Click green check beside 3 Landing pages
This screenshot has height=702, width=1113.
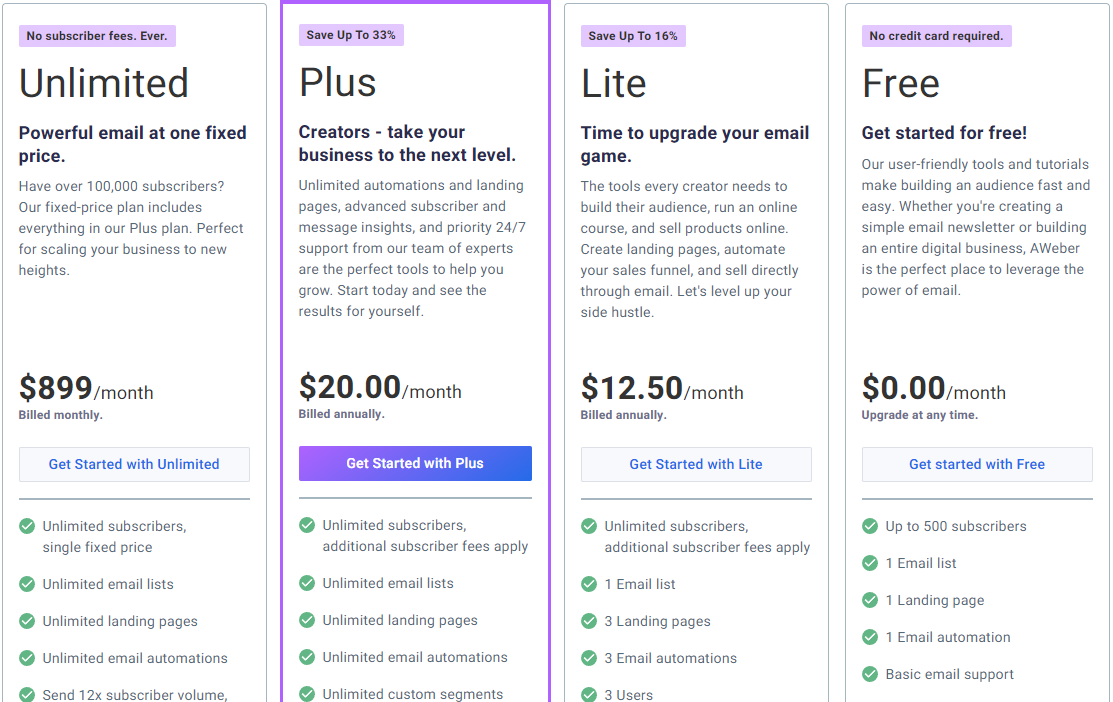pyautogui.click(x=588, y=621)
